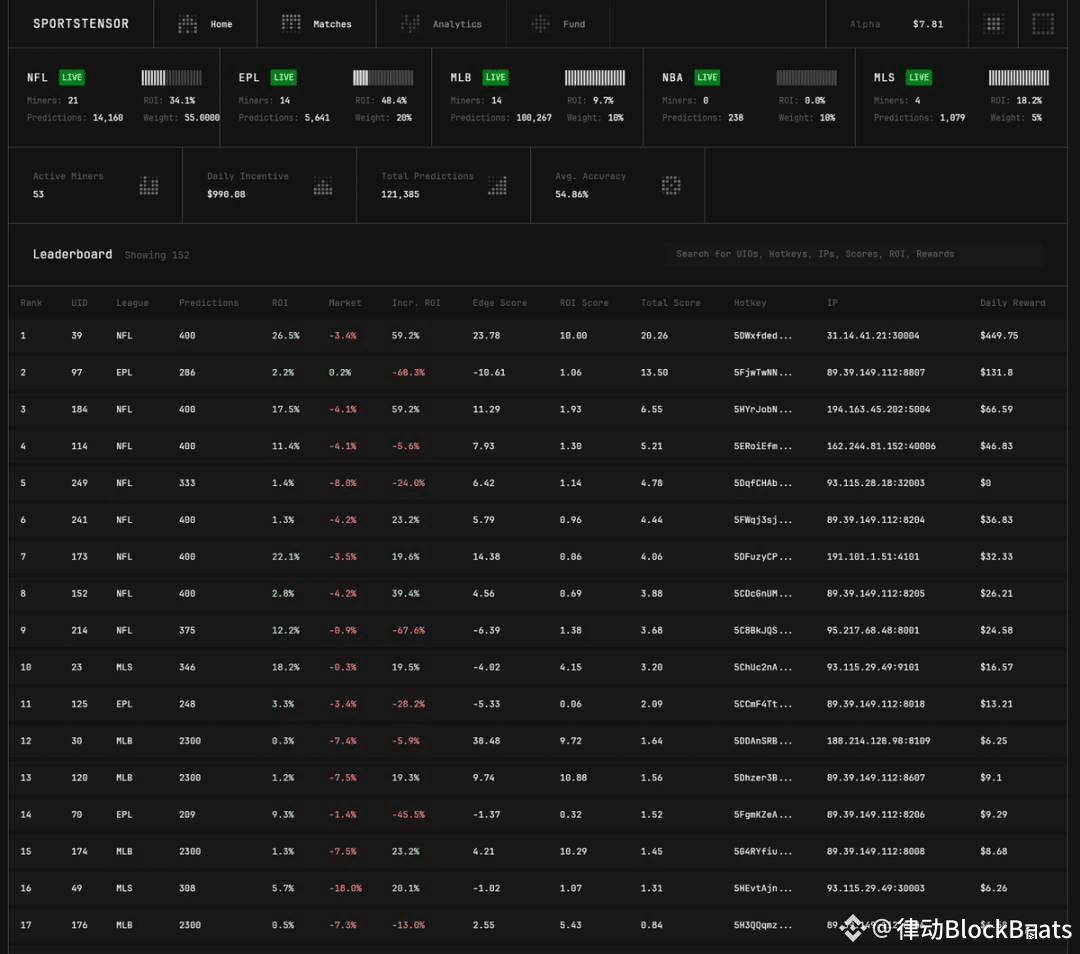This screenshot has height=954, width=1080.
Task: Click the LIVE badge on NFL card
Action: [71, 78]
